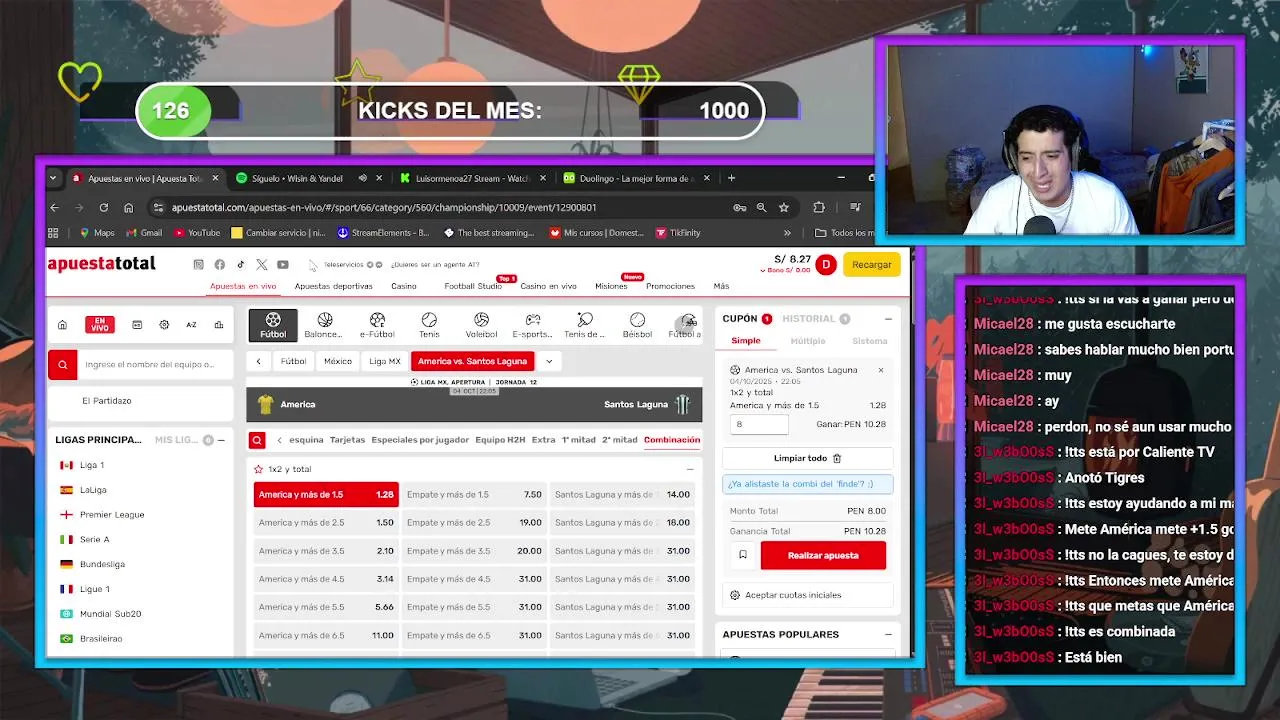Open Premier League in leagues list

point(112,515)
